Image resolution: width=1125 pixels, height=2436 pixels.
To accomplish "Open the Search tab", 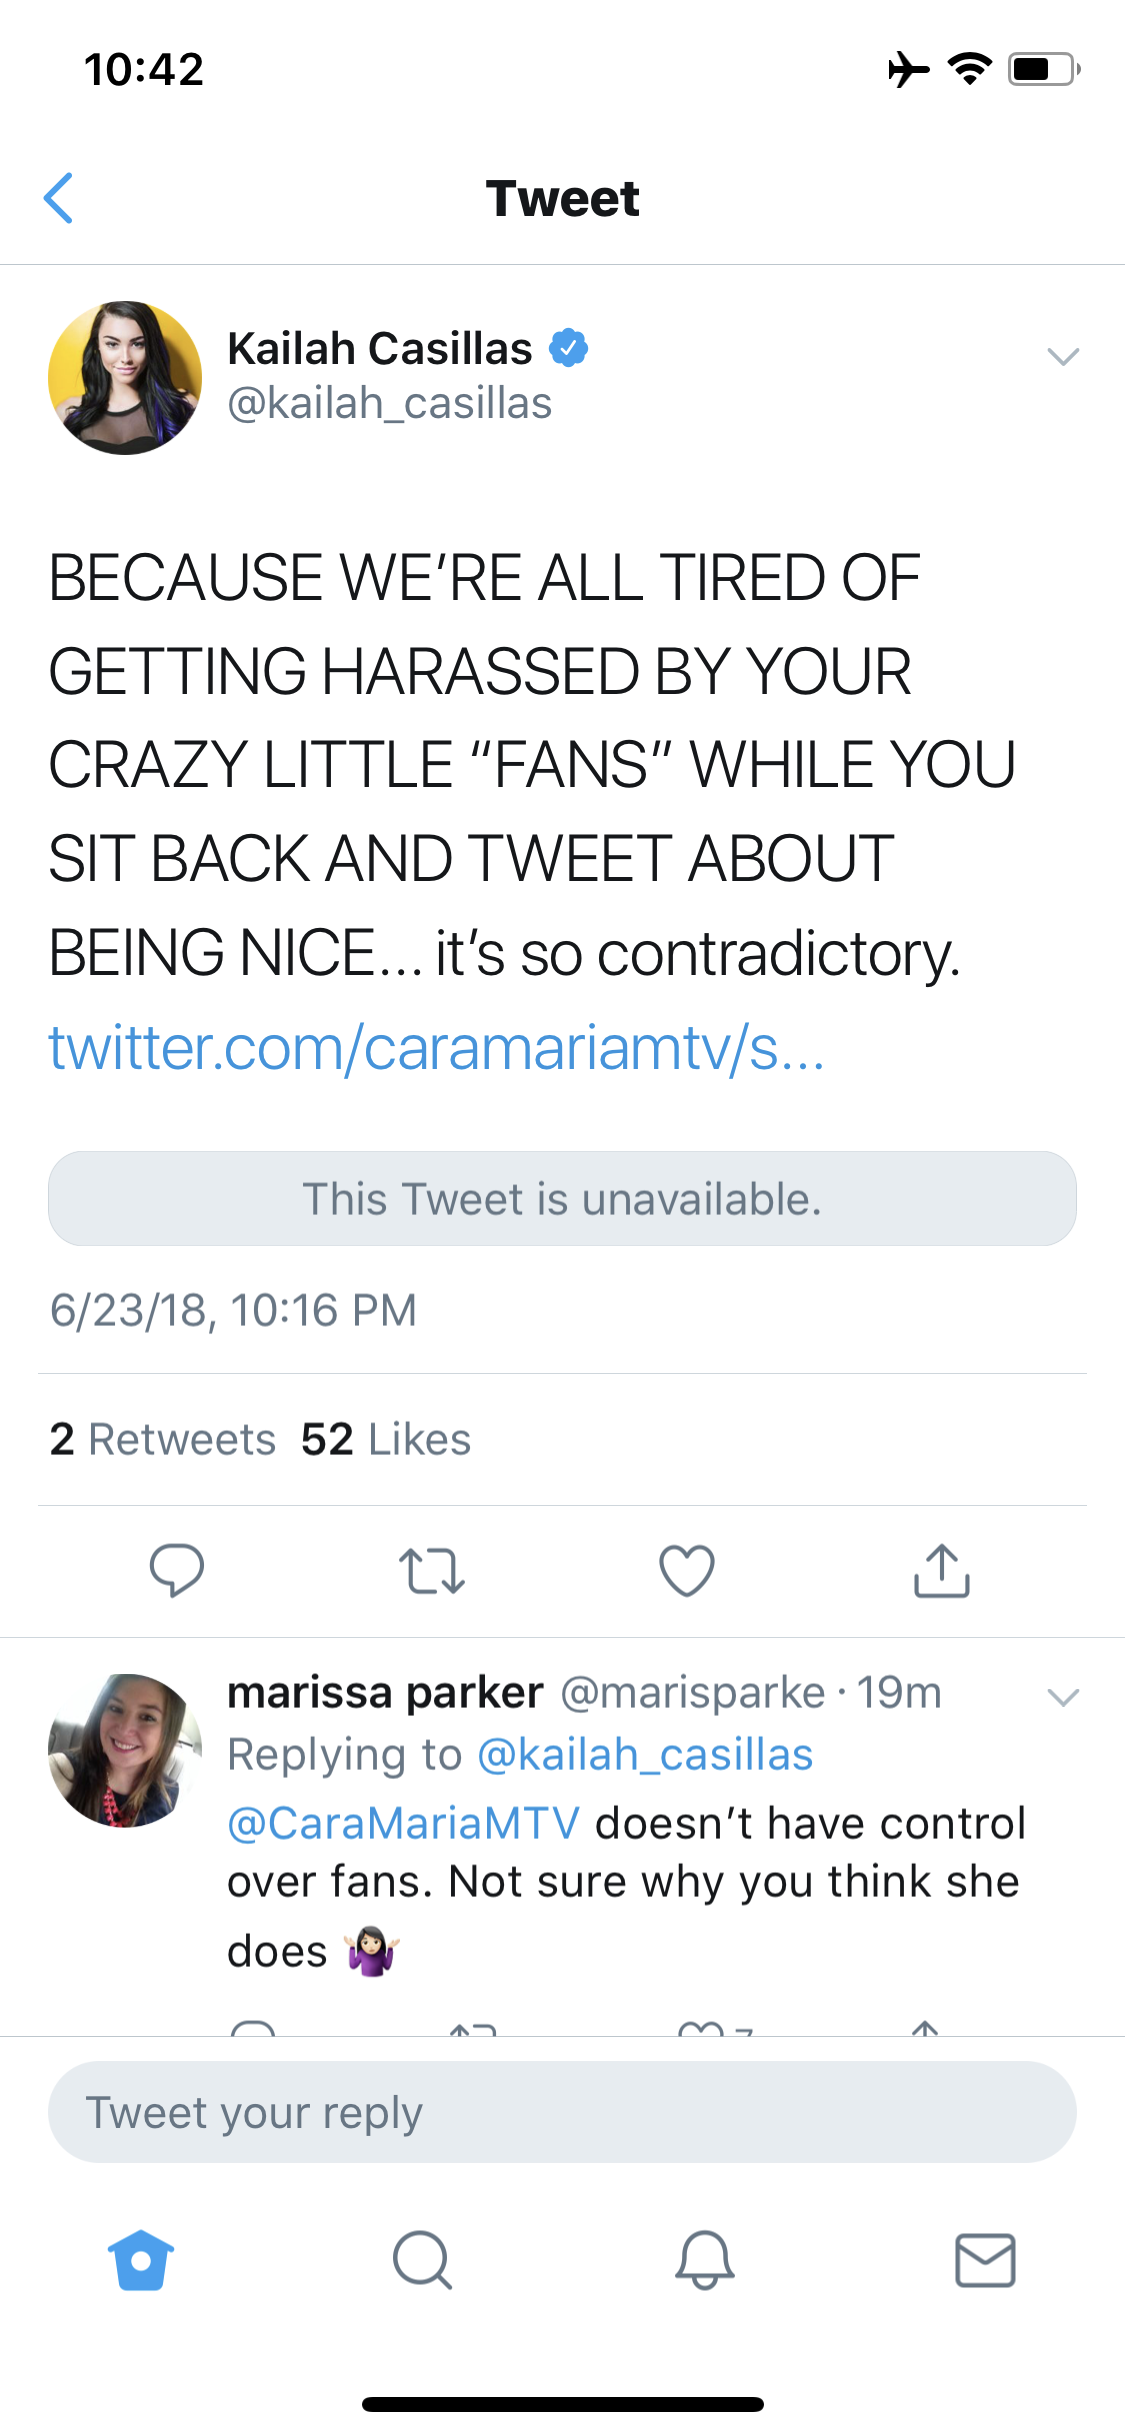I will [x=422, y=2260].
